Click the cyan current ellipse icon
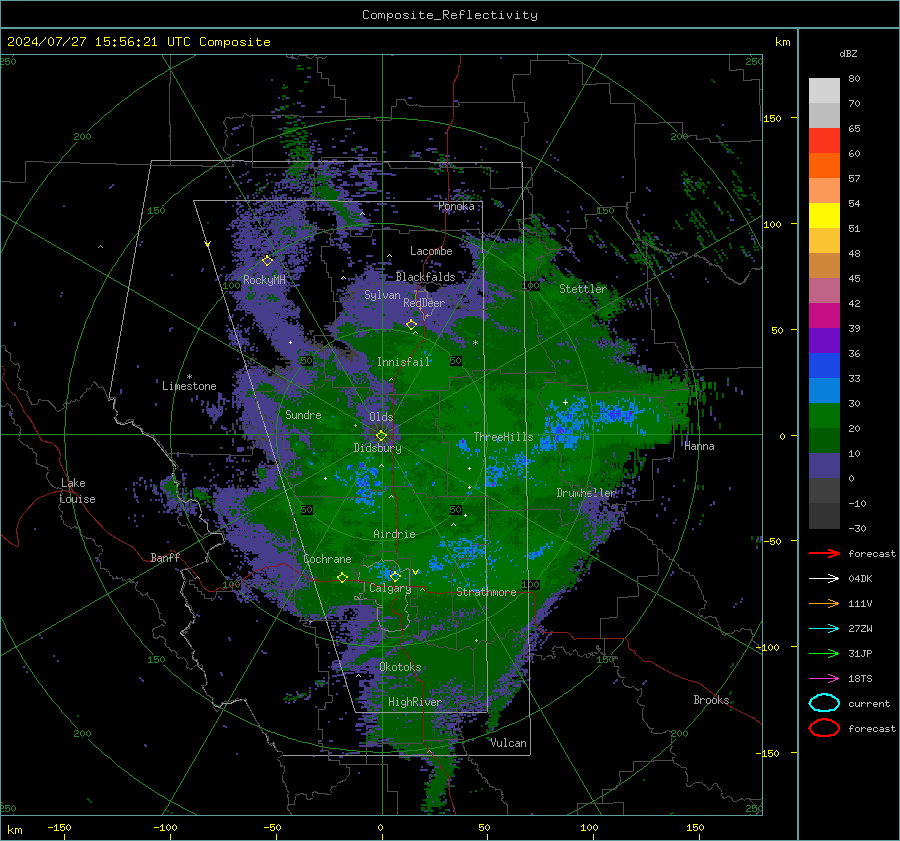The width and height of the screenshot is (900, 841). point(824,703)
